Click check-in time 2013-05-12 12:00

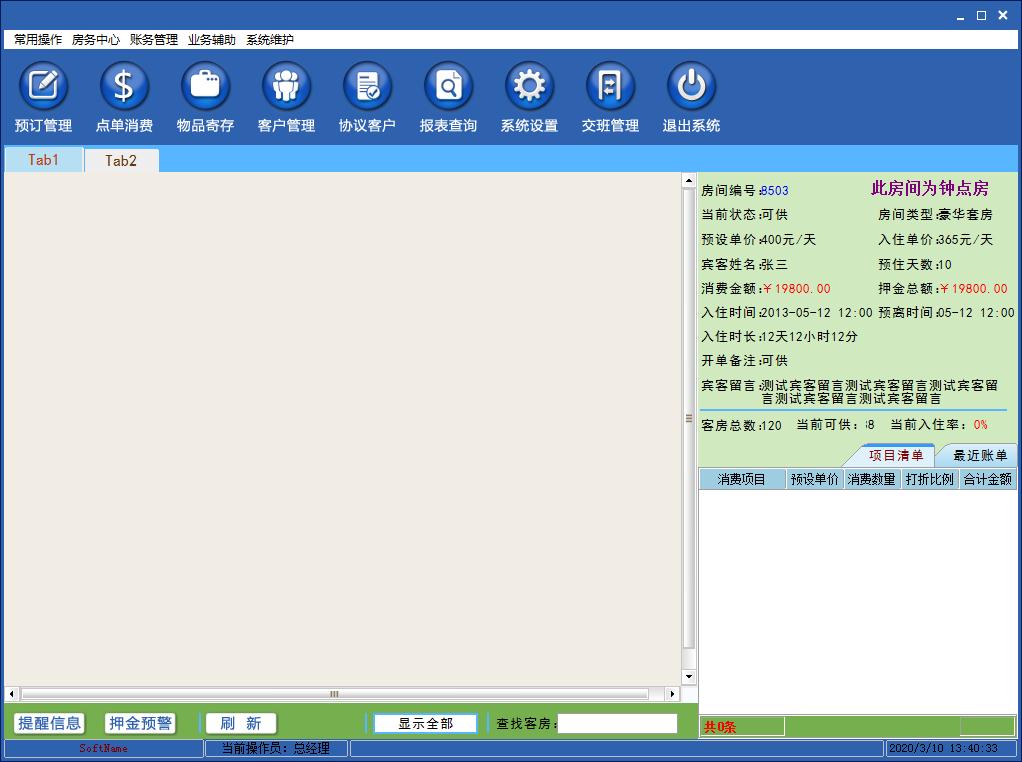tap(817, 312)
